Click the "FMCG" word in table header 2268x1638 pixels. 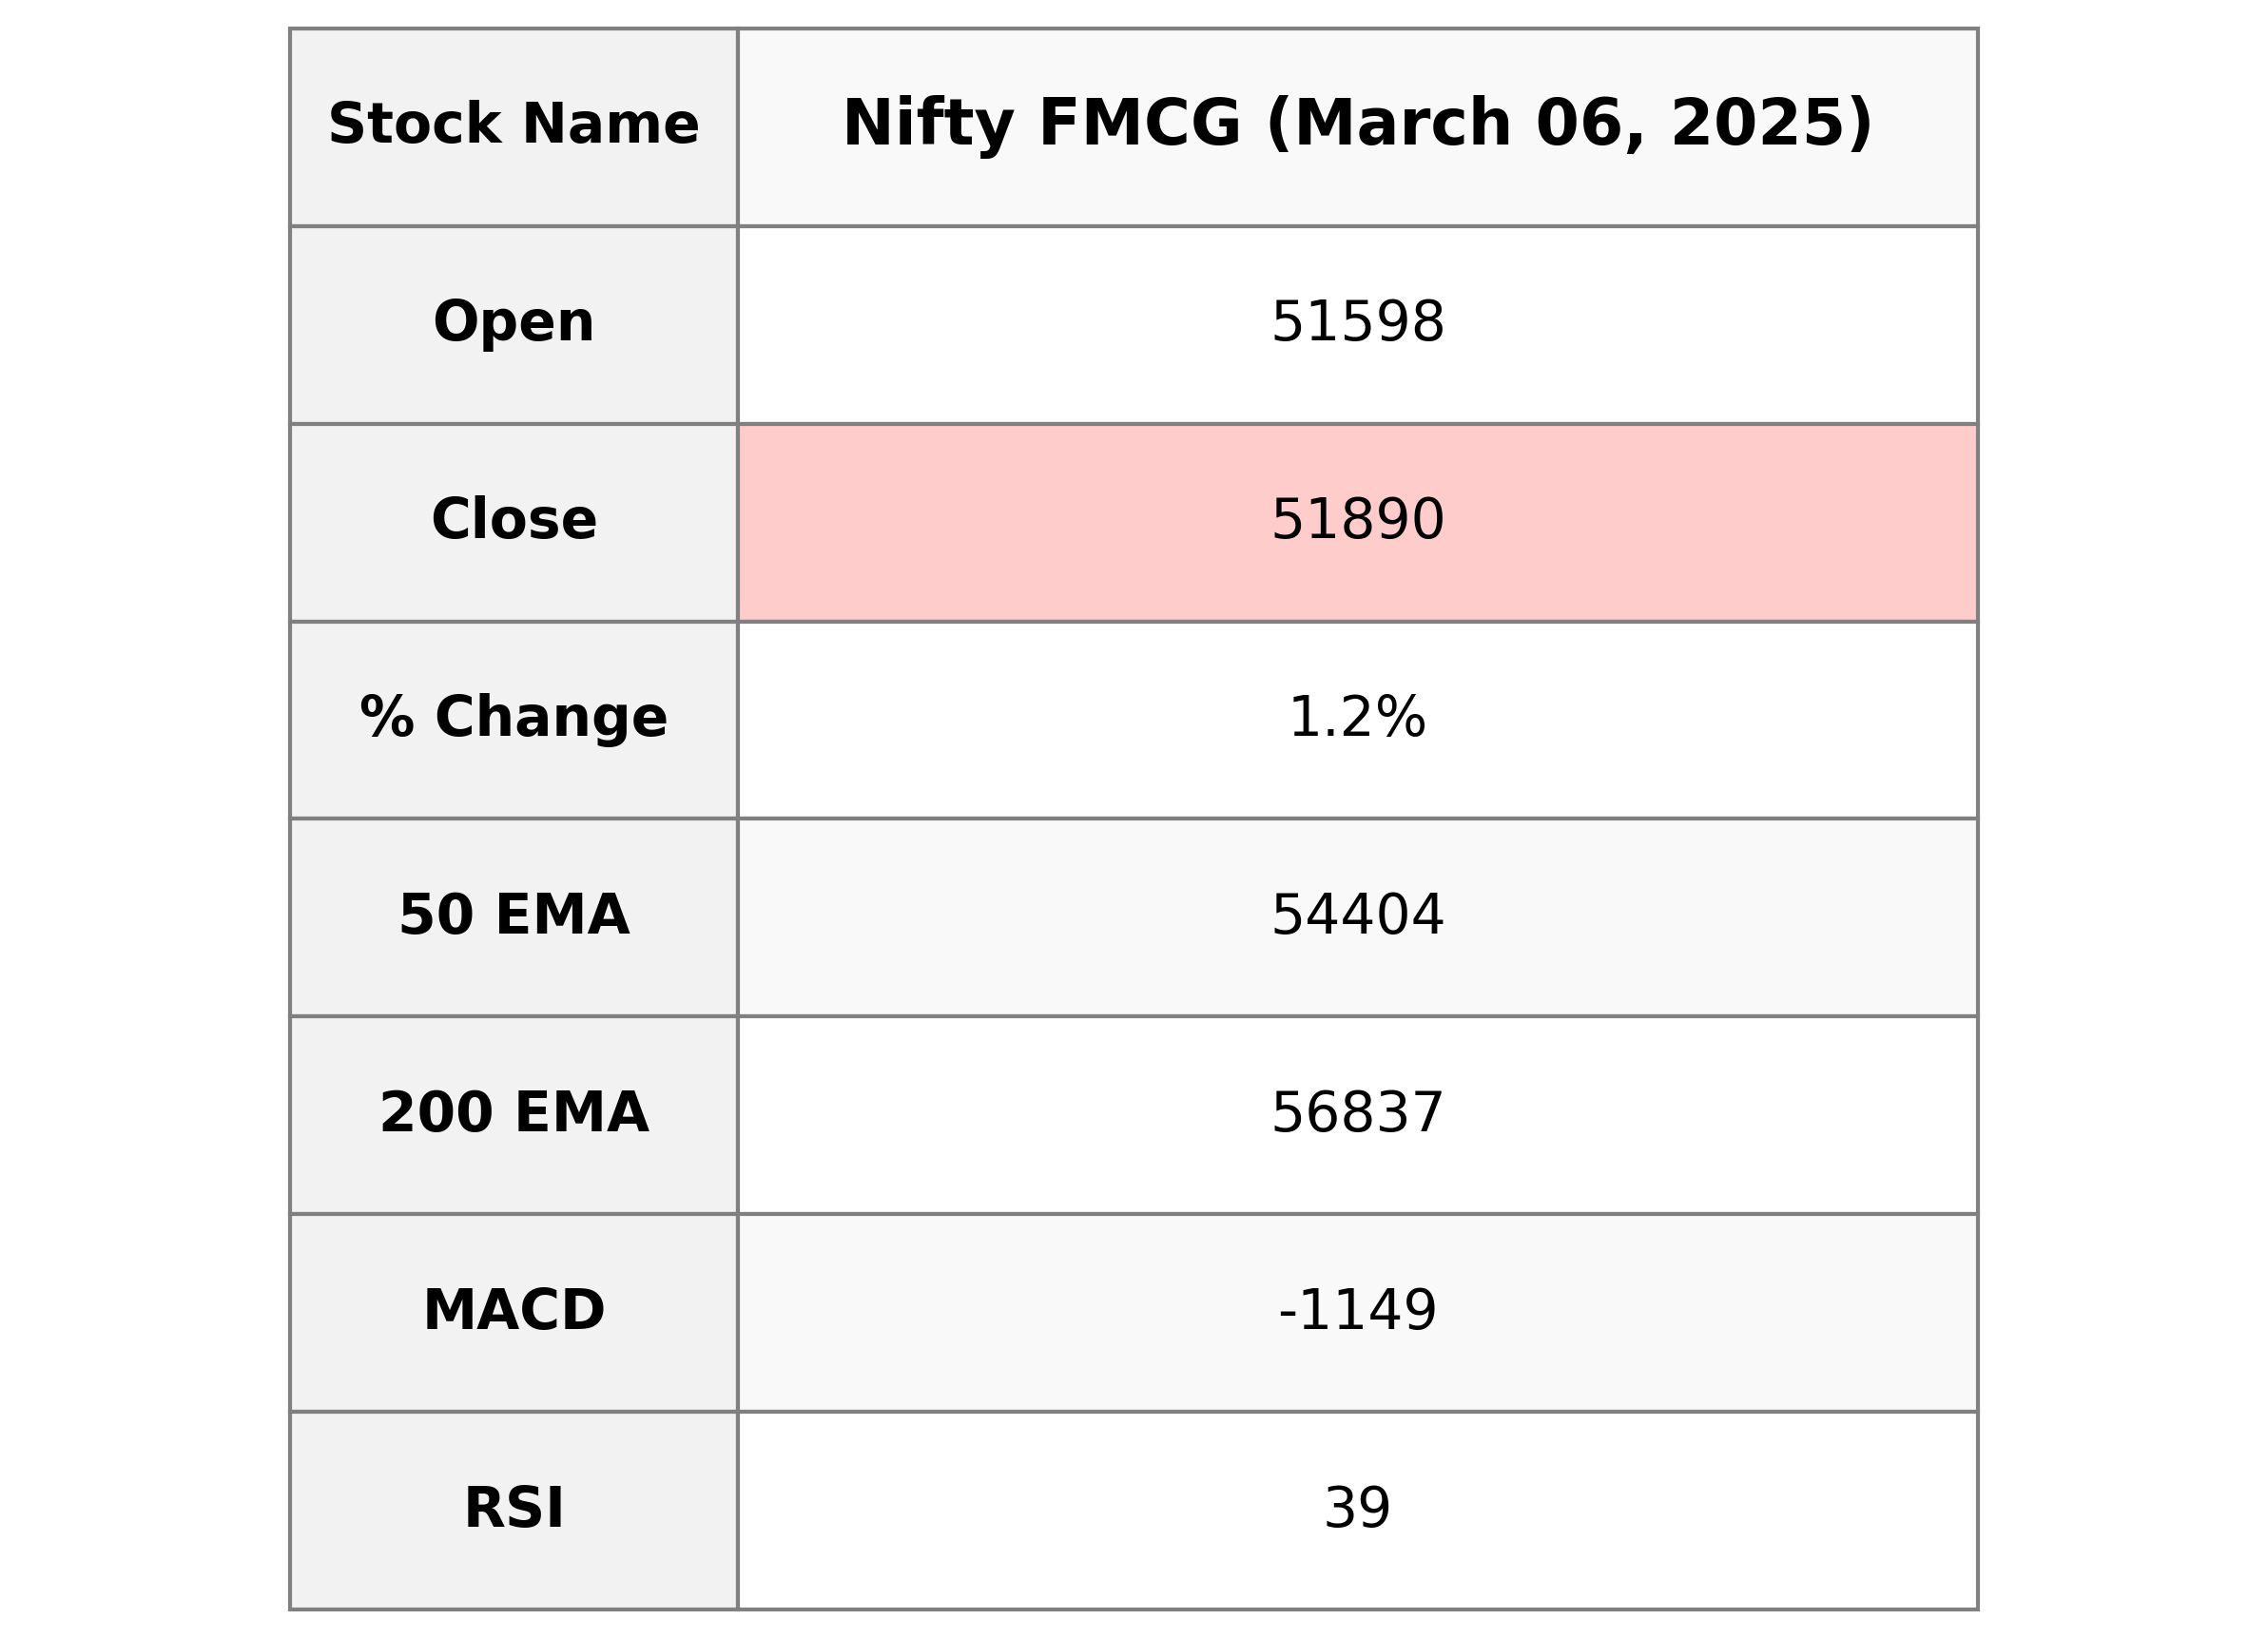pyautogui.click(x=1139, y=125)
